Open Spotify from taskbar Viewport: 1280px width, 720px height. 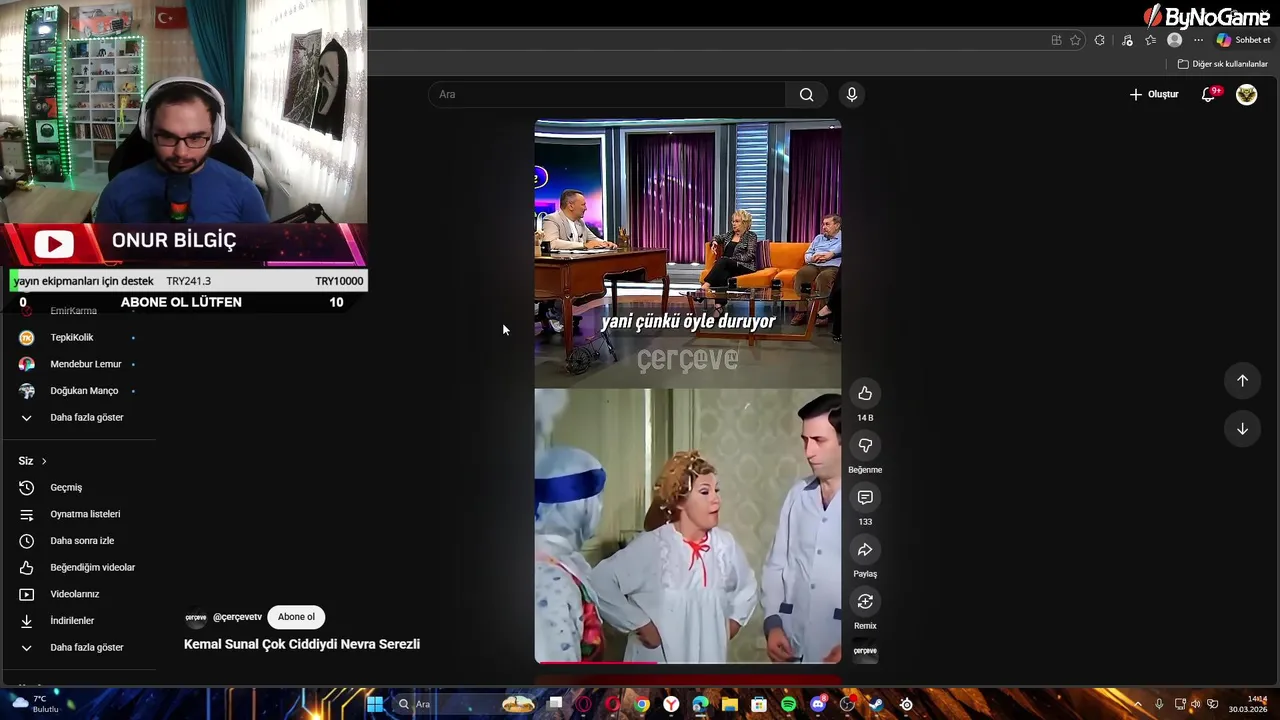pyautogui.click(x=789, y=704)
